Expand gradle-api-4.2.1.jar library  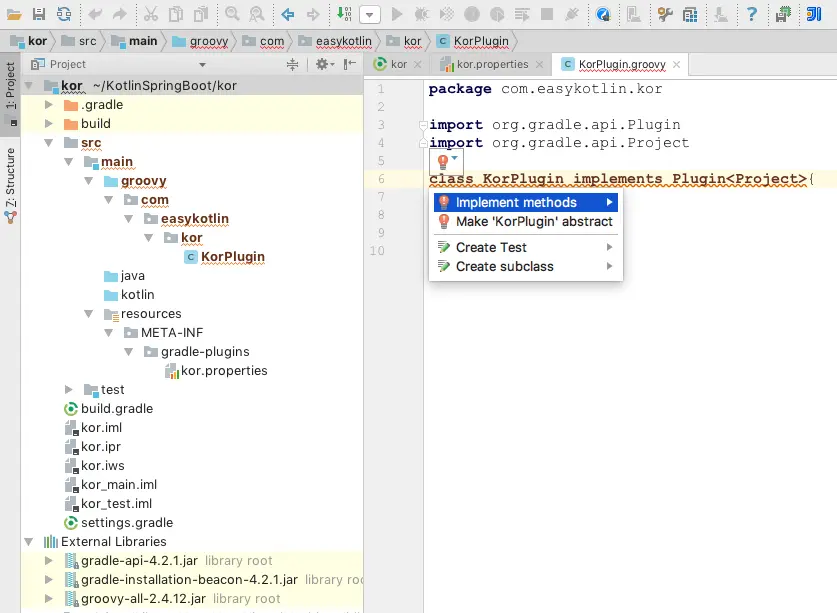[49, 561]
